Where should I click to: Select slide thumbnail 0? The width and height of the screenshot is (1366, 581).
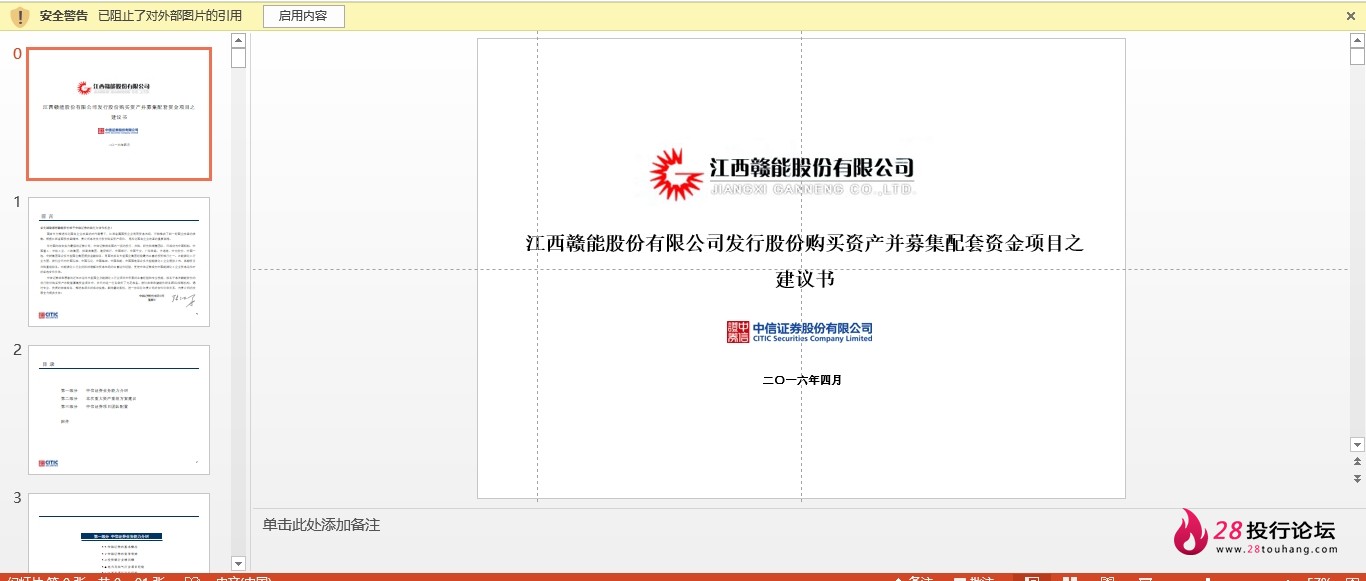coord(119,114)
